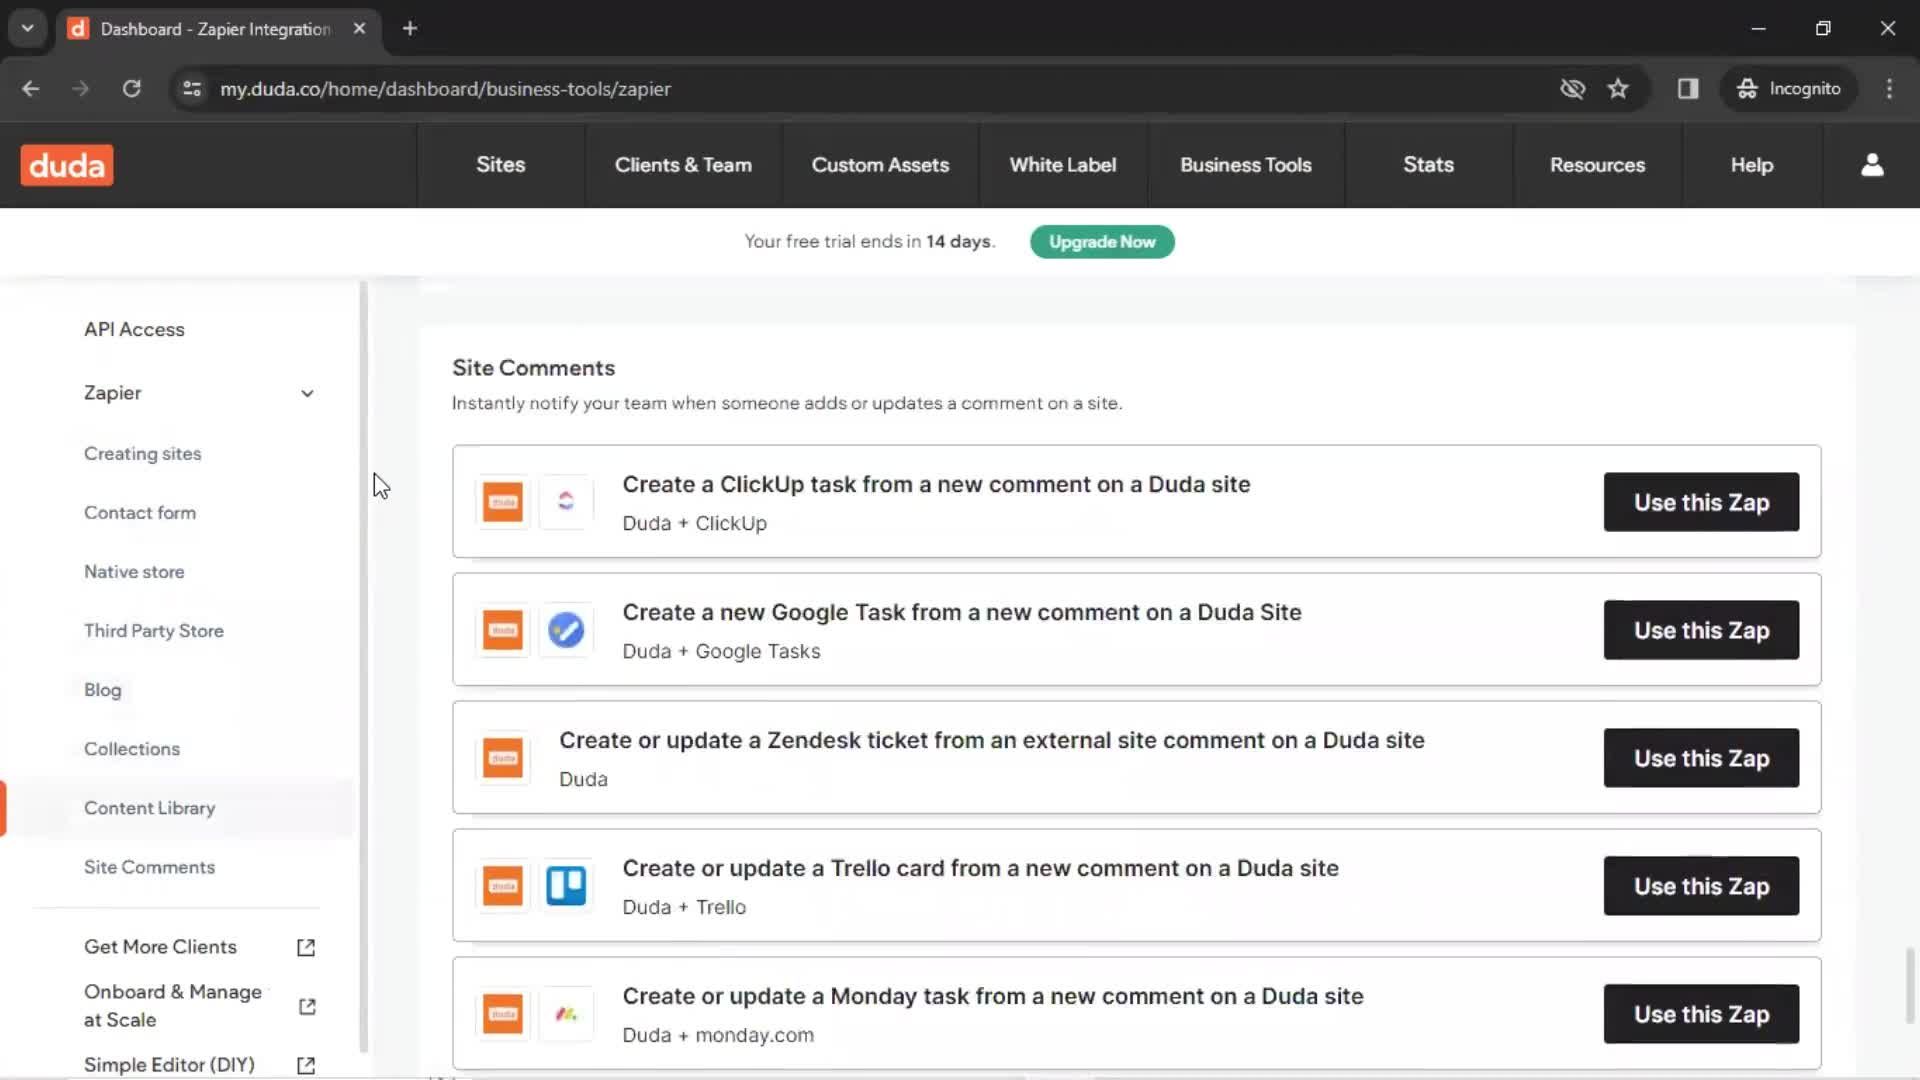
Task: Open the tab search dropdown arrow
Action: [28, 29]
